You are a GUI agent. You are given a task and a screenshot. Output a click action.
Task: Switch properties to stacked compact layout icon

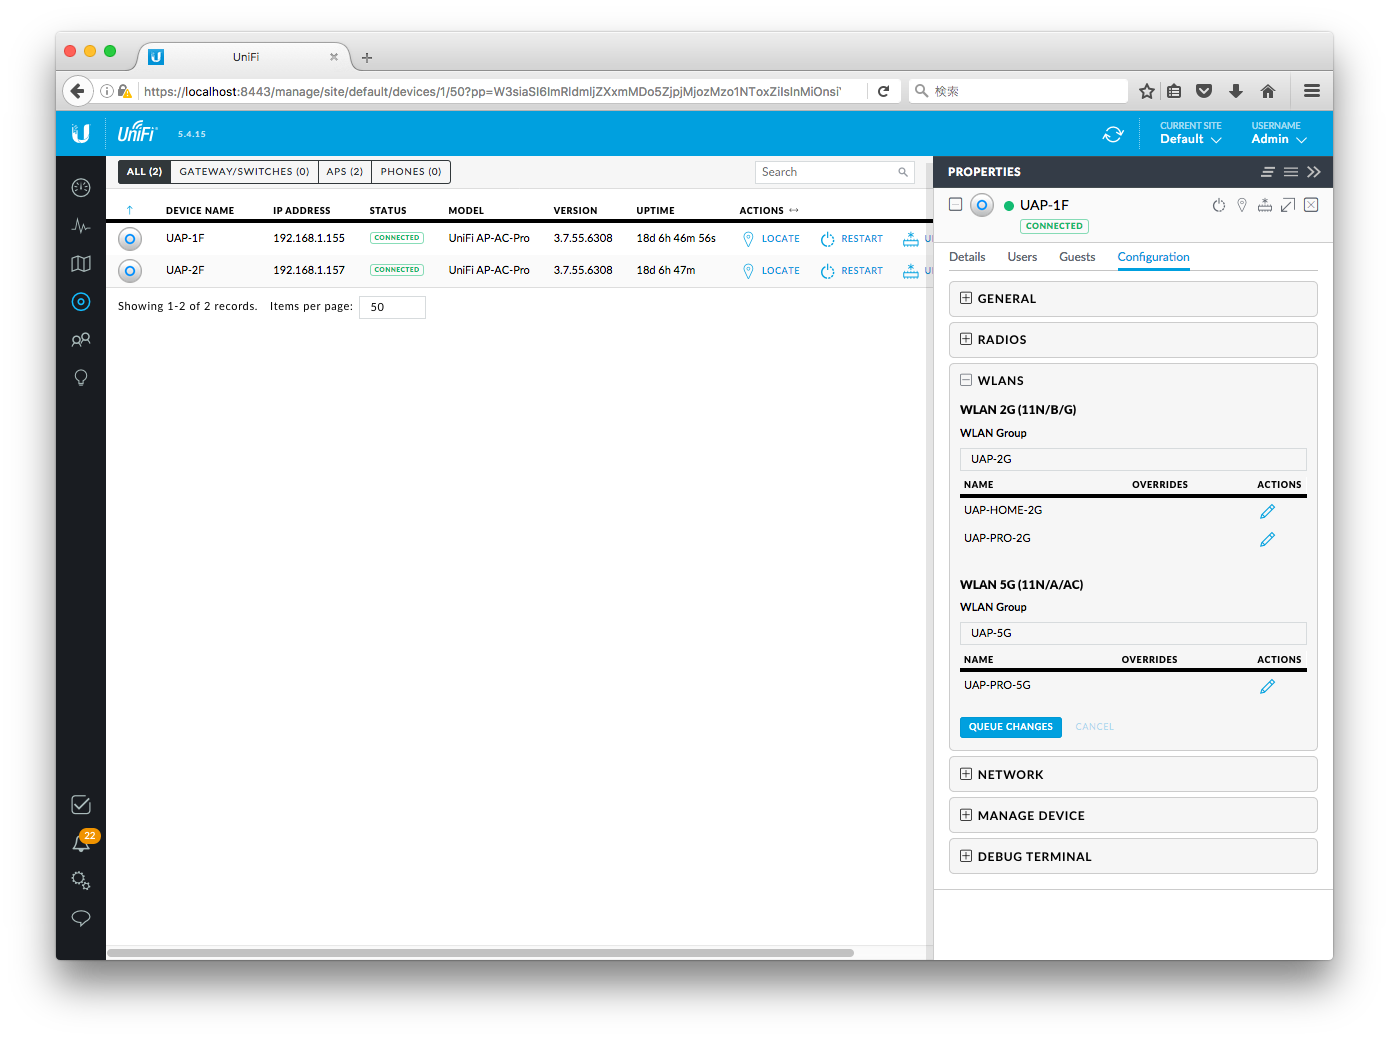(x=1268, y=172)
